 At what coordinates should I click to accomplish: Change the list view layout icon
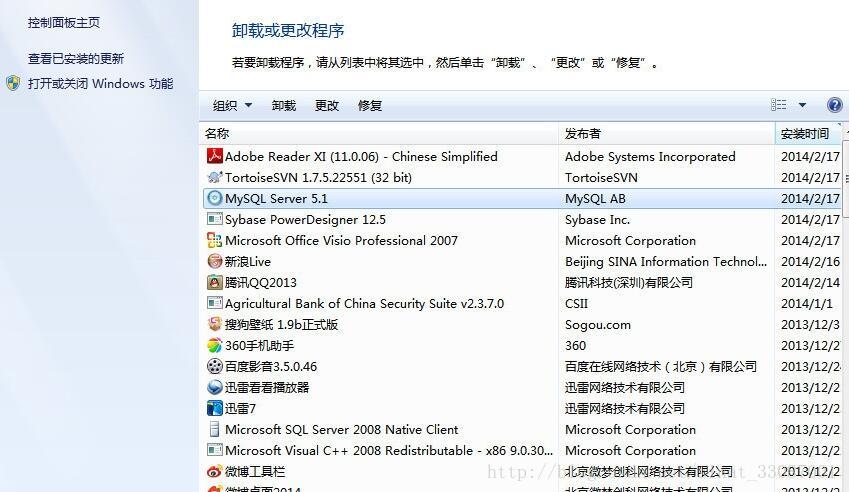779,105
